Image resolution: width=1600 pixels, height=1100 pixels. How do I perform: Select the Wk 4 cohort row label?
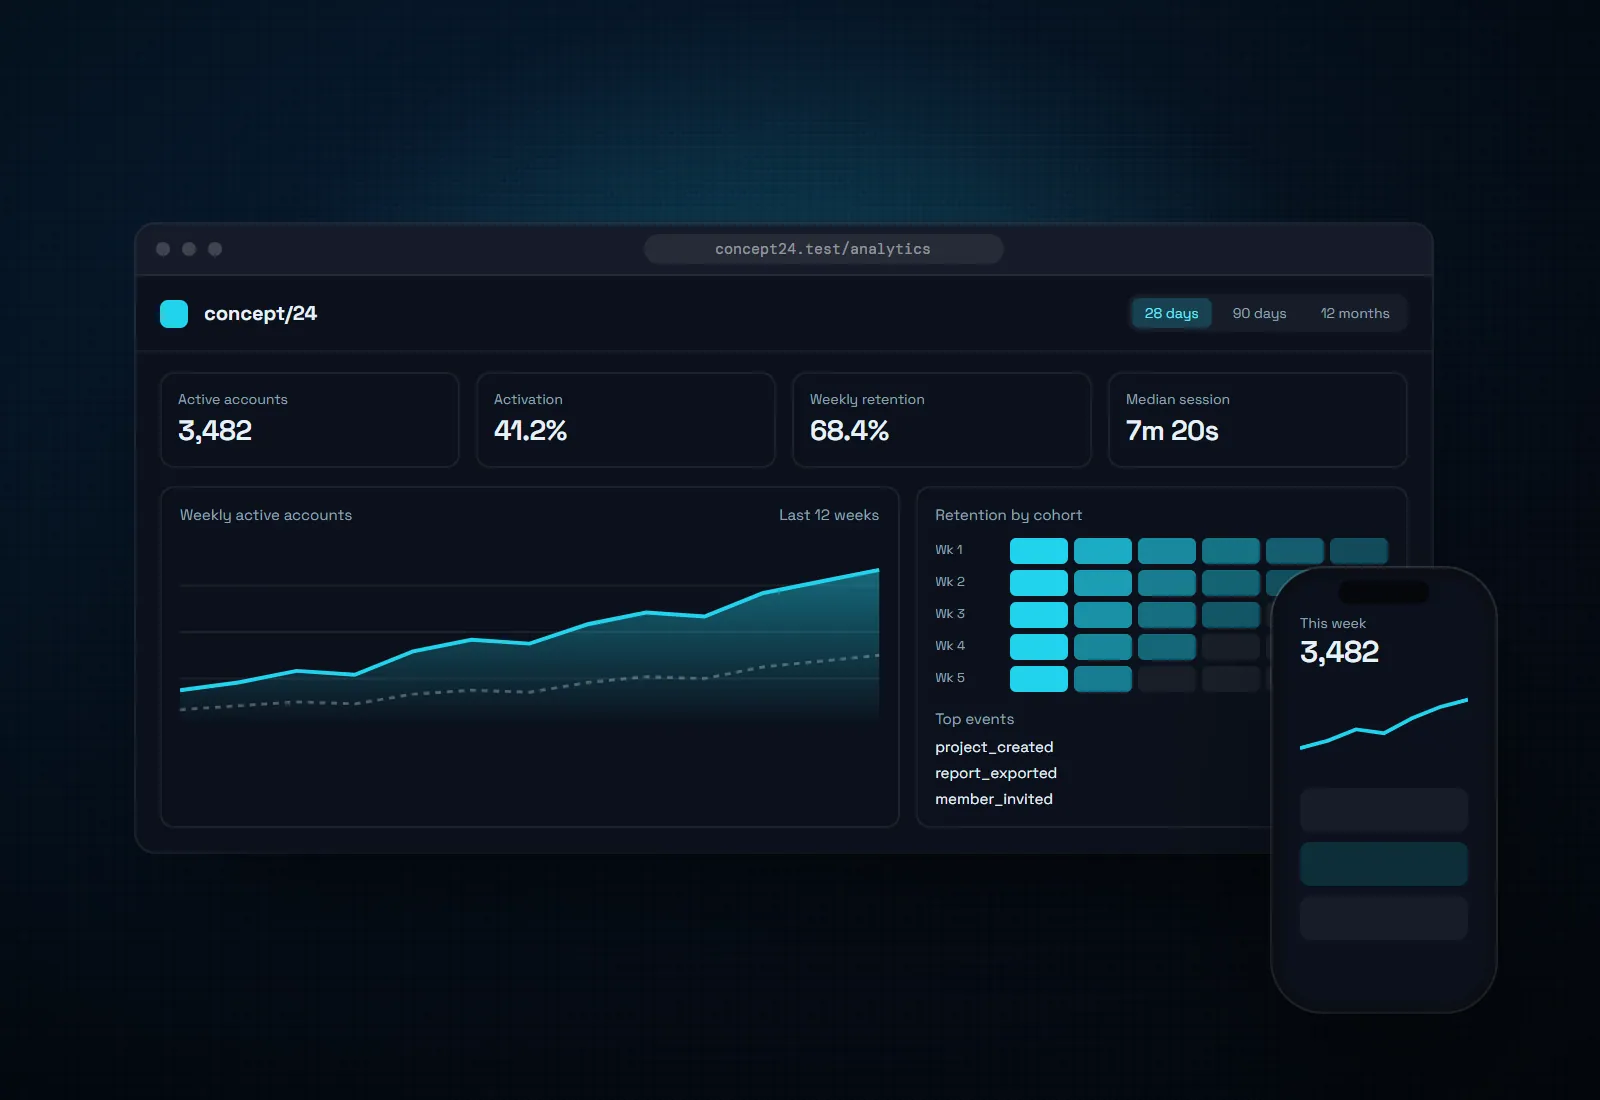point(950,646)
